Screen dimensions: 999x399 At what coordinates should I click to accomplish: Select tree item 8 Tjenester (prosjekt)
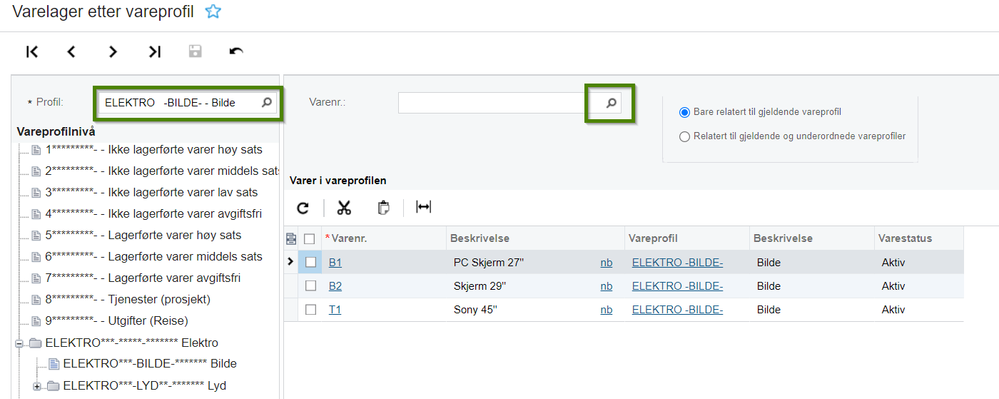(127, 299)
